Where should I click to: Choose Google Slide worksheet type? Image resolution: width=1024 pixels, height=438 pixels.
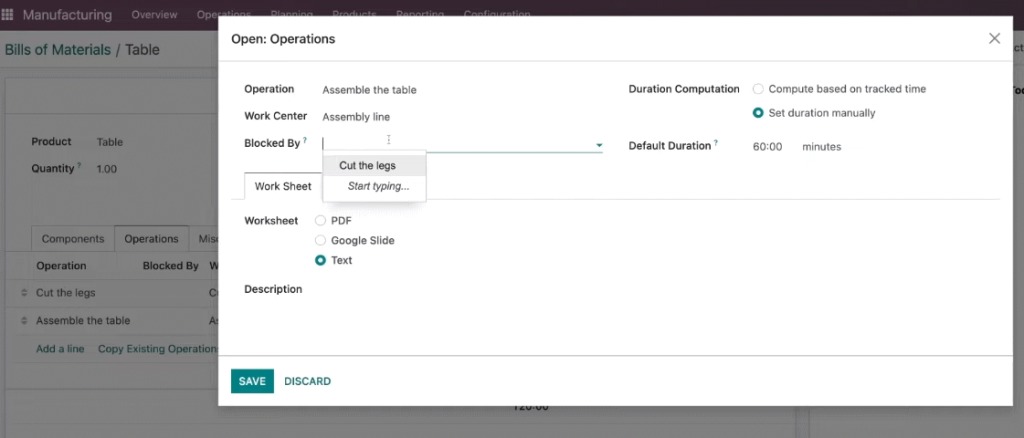(320, 240)
